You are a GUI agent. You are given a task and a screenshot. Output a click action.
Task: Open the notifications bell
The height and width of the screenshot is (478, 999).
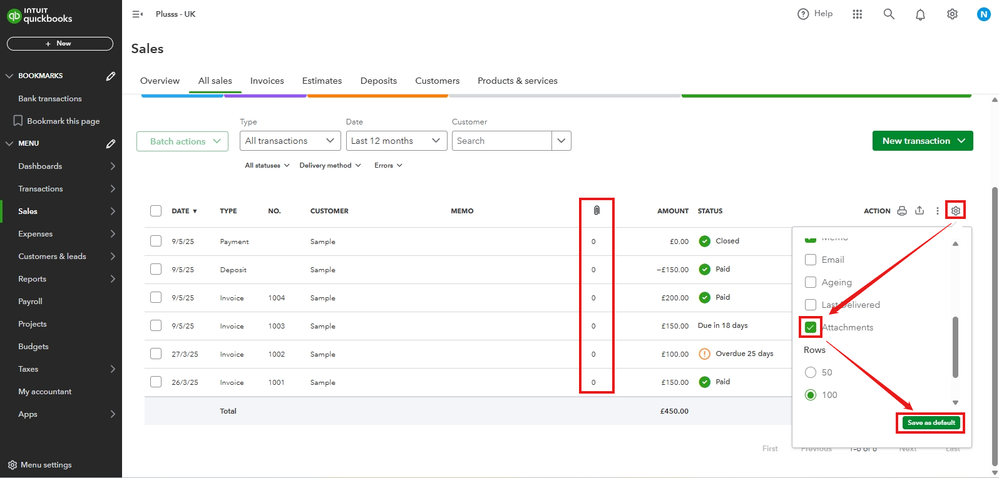[920, 14]
